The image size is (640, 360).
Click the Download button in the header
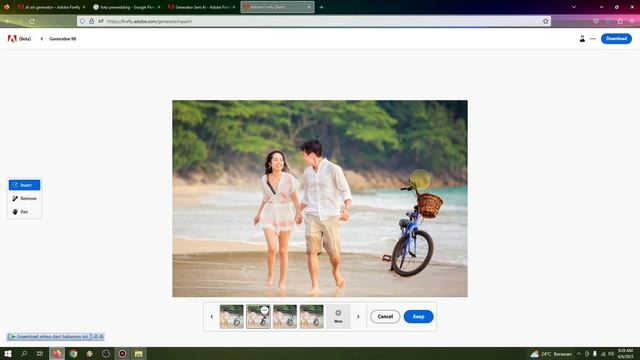pyautogui.click(x=616, y=39)
